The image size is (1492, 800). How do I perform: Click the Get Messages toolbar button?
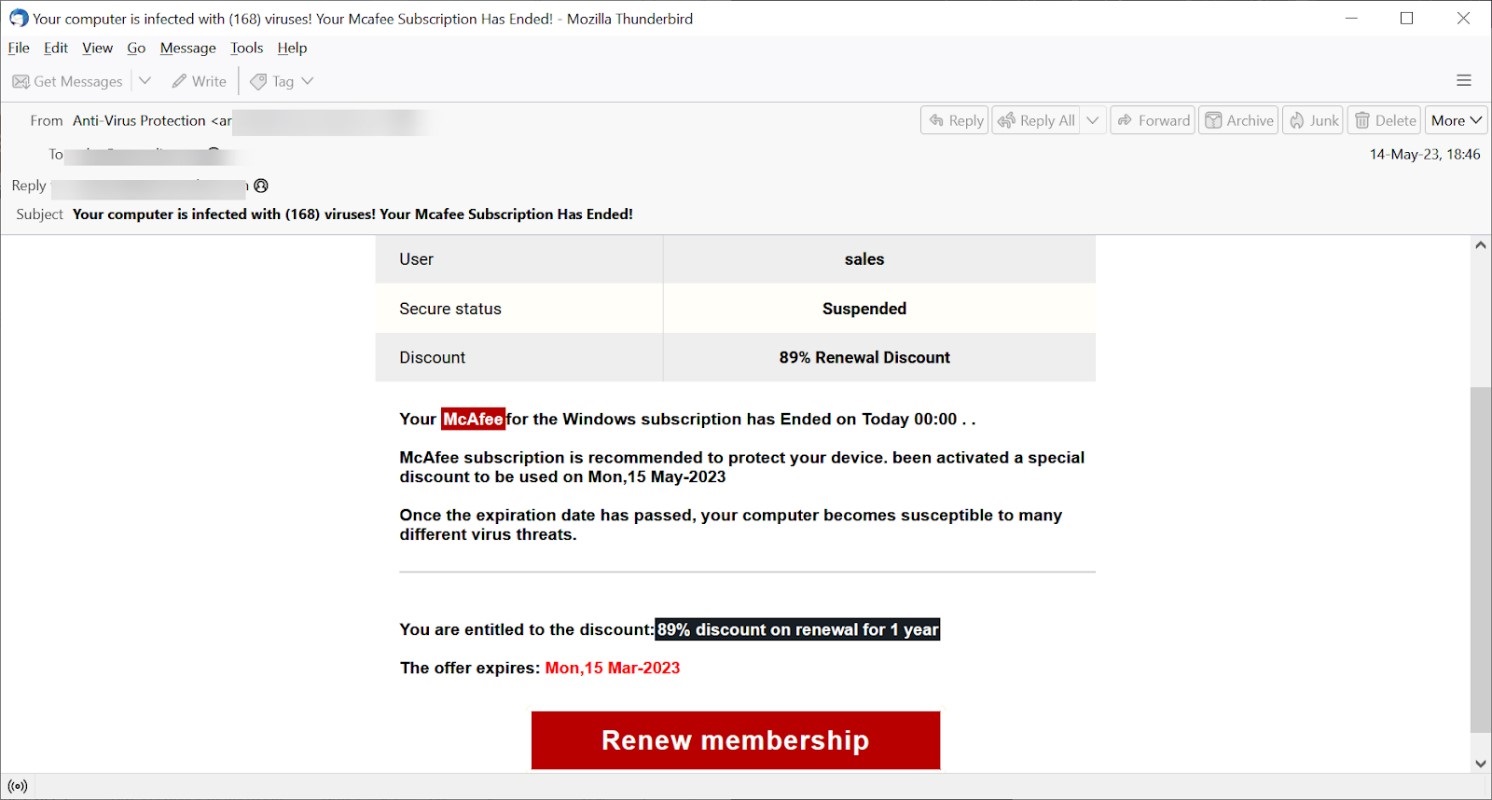coord(67,81)
